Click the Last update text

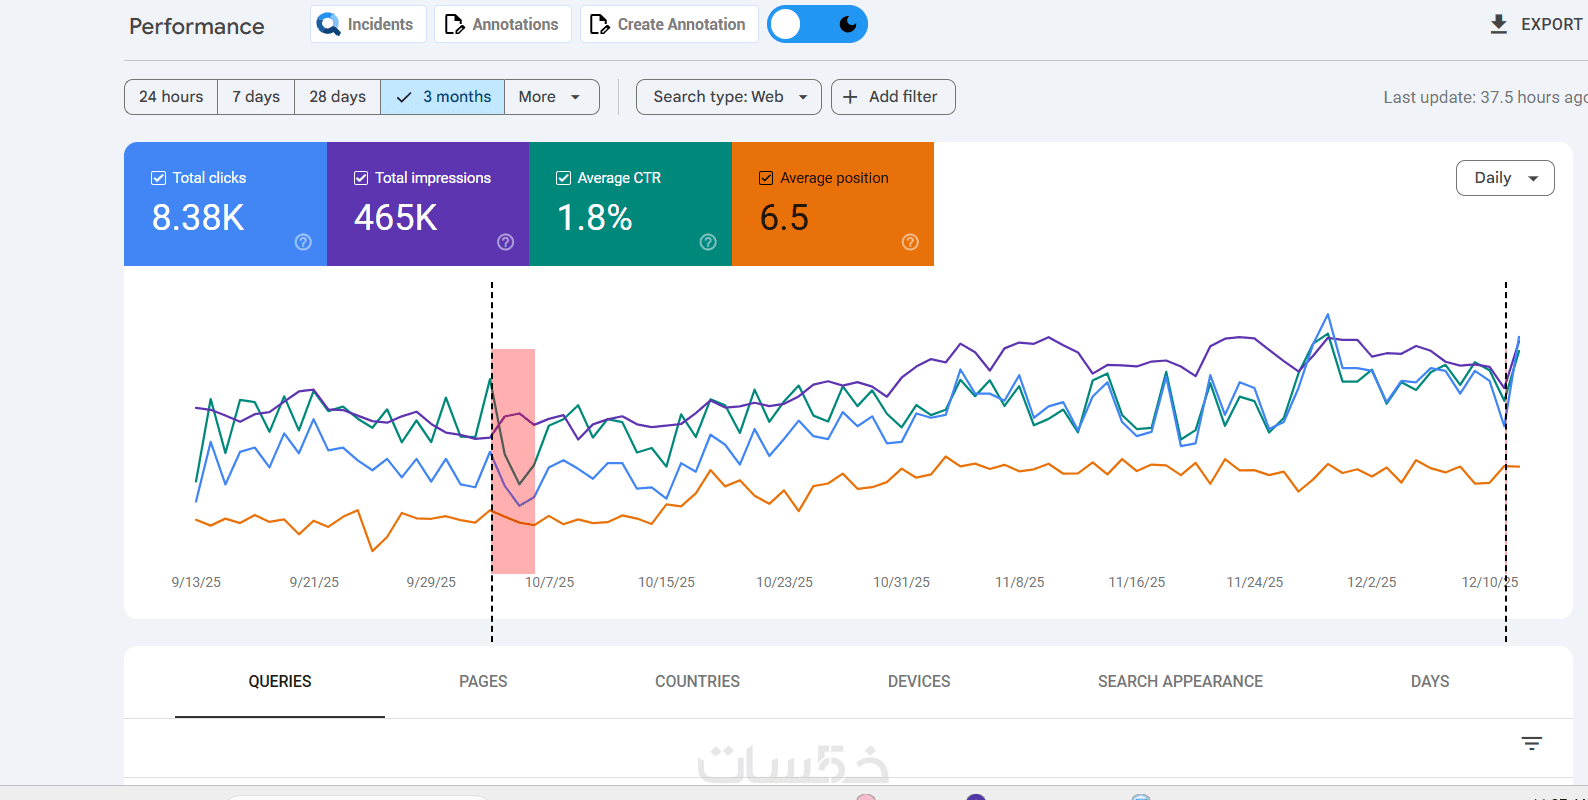(x=1485, y=97)
